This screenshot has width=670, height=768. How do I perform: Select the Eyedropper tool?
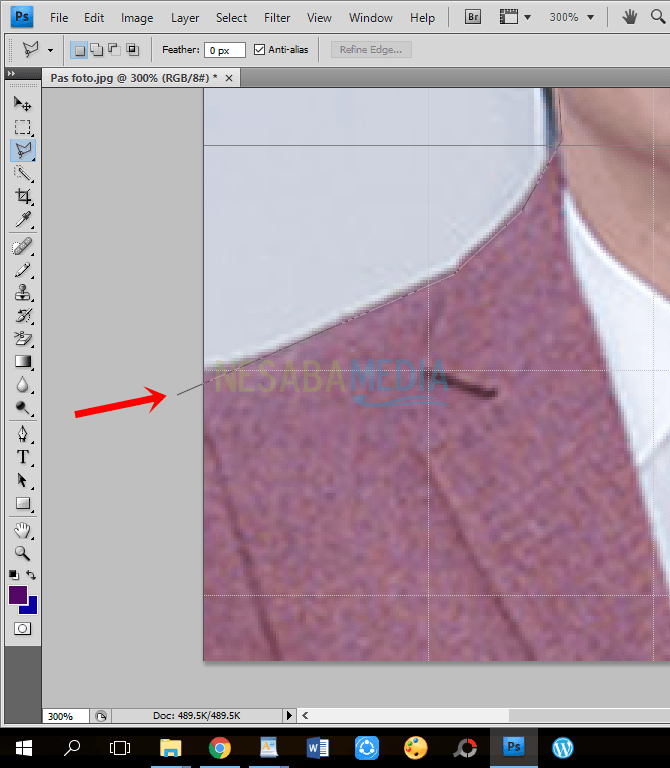[x=22, y=220]
